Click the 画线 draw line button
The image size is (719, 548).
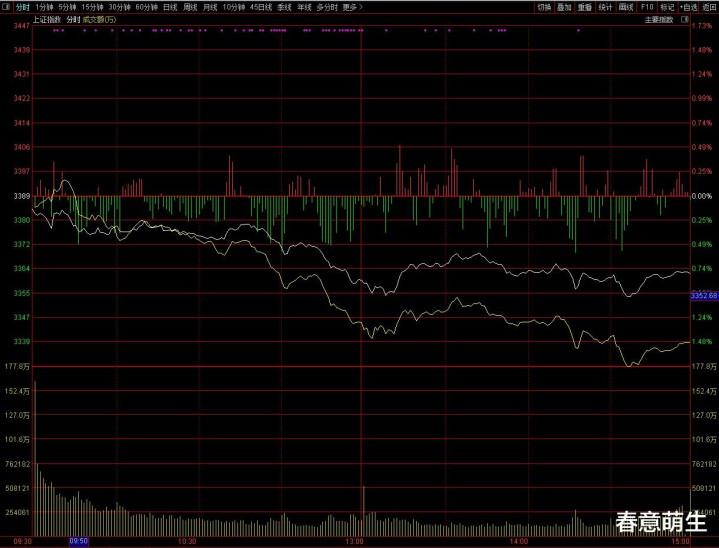tap(626, 7)
